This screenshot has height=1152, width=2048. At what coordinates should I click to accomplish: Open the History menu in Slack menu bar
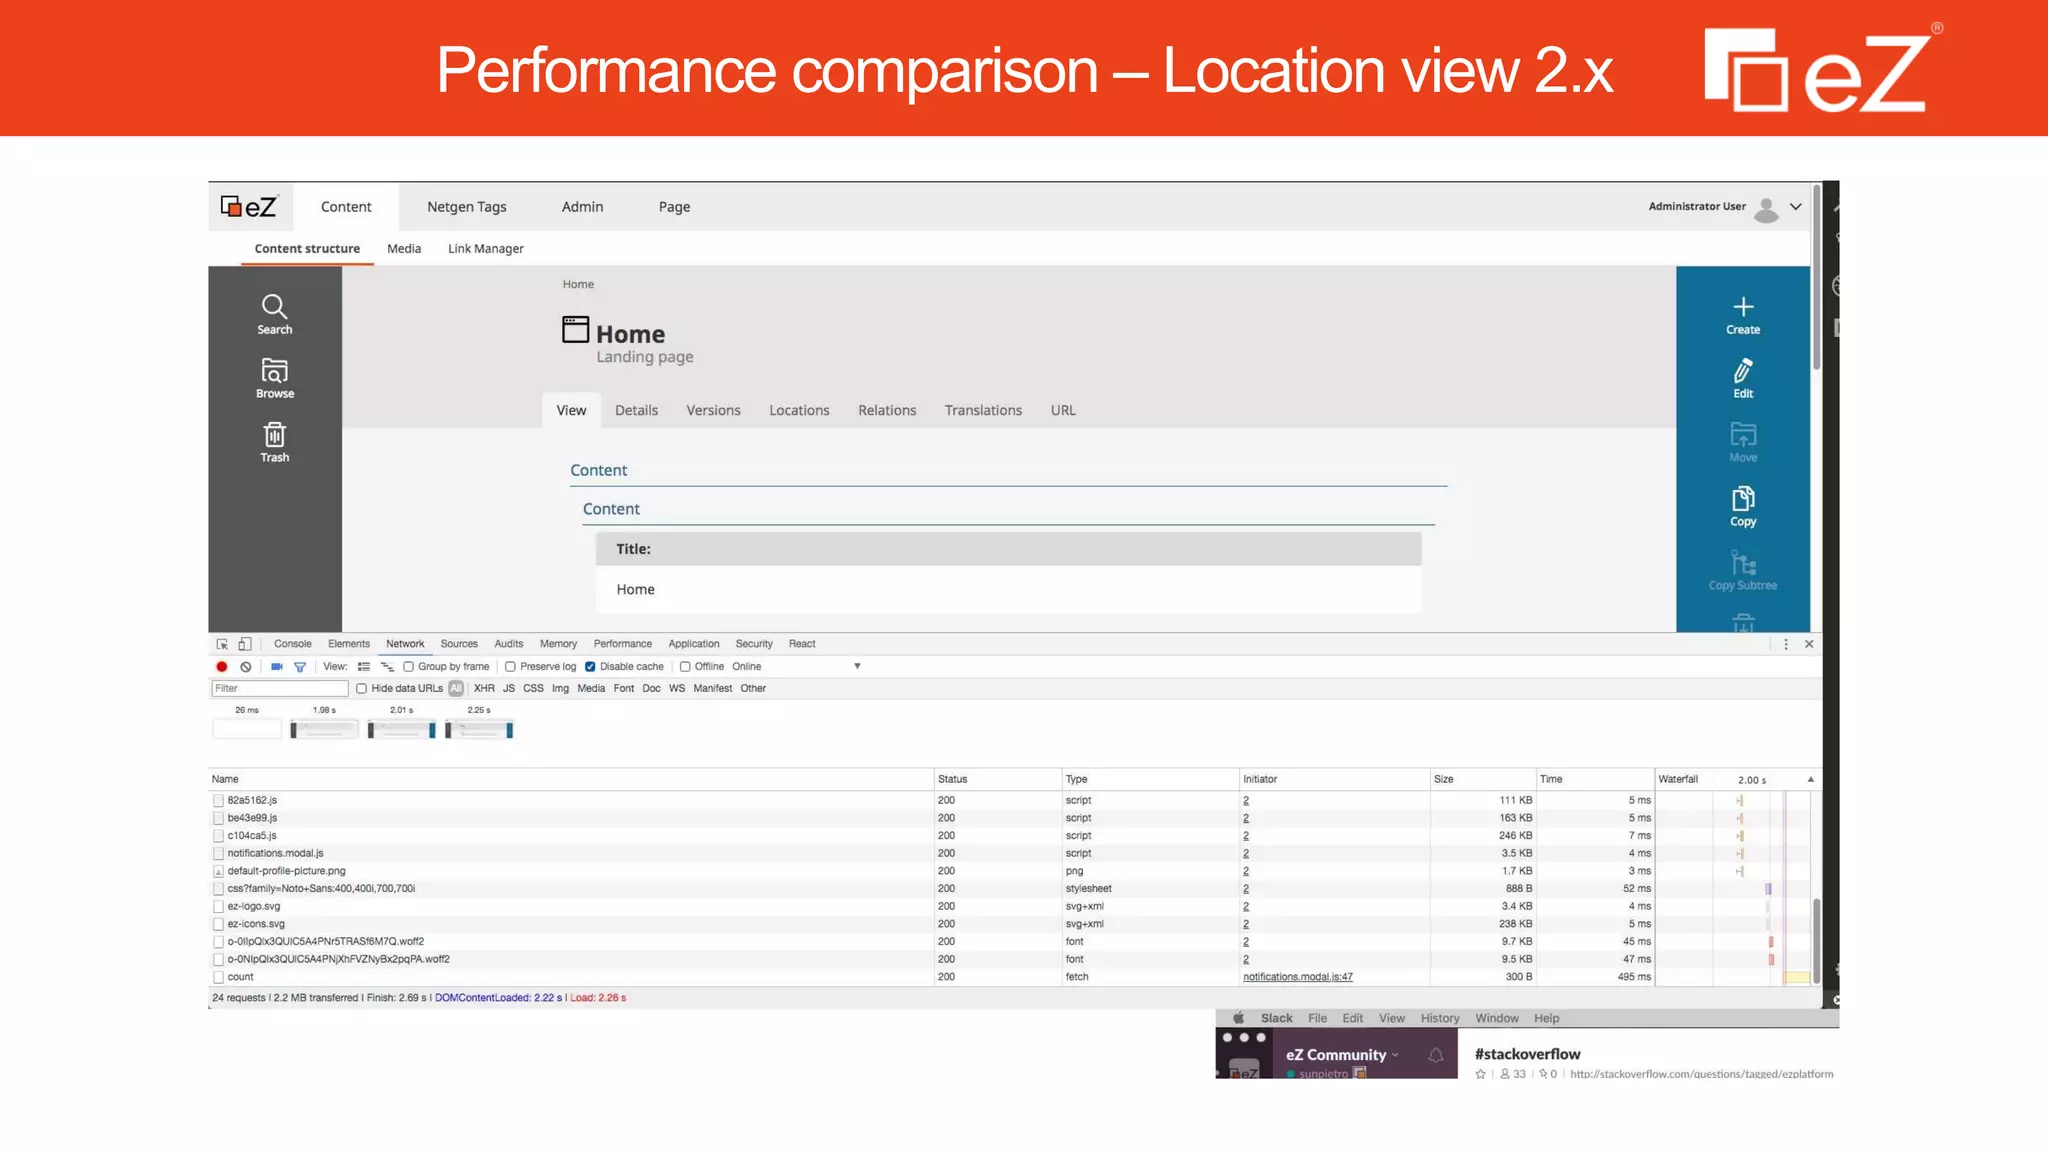tap(1440, 1018)
